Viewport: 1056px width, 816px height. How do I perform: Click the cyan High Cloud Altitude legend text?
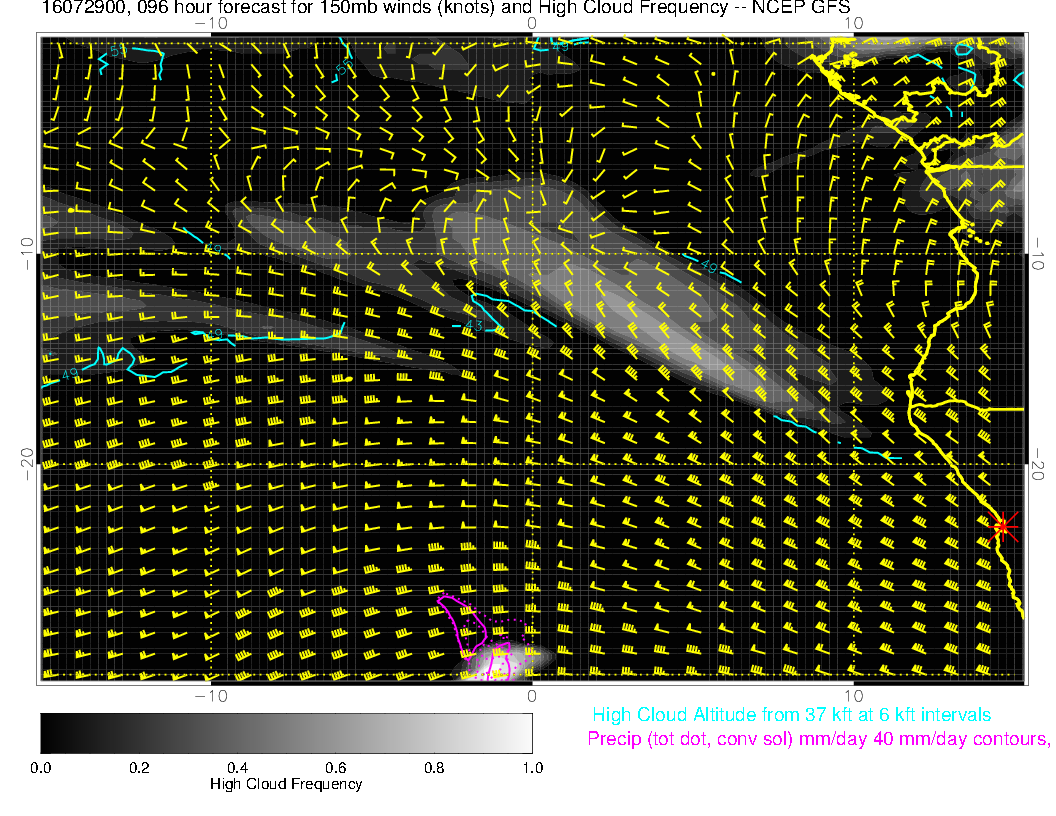tap(791, 715)
